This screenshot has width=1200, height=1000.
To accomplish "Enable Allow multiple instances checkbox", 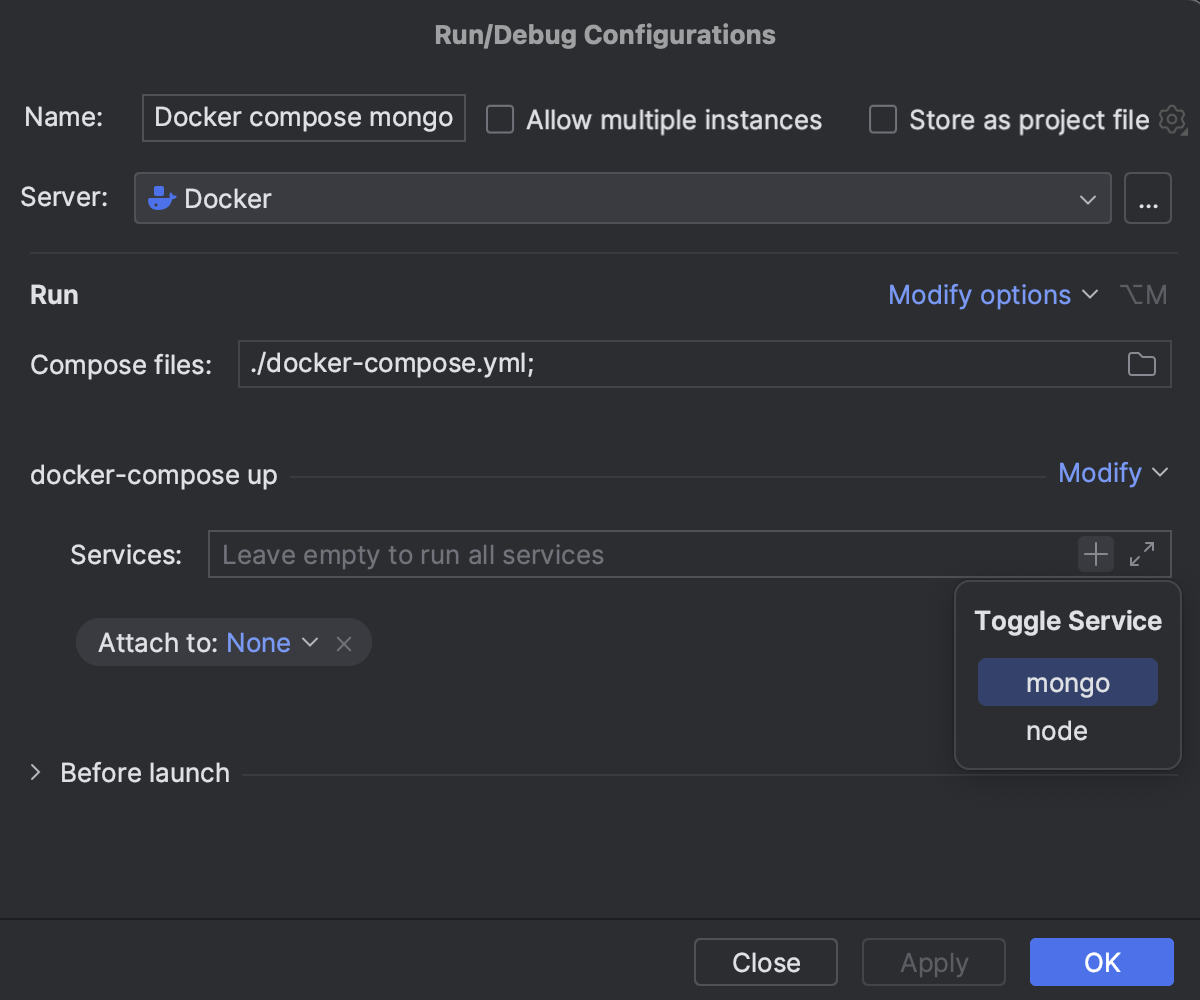I will [500, 120].
